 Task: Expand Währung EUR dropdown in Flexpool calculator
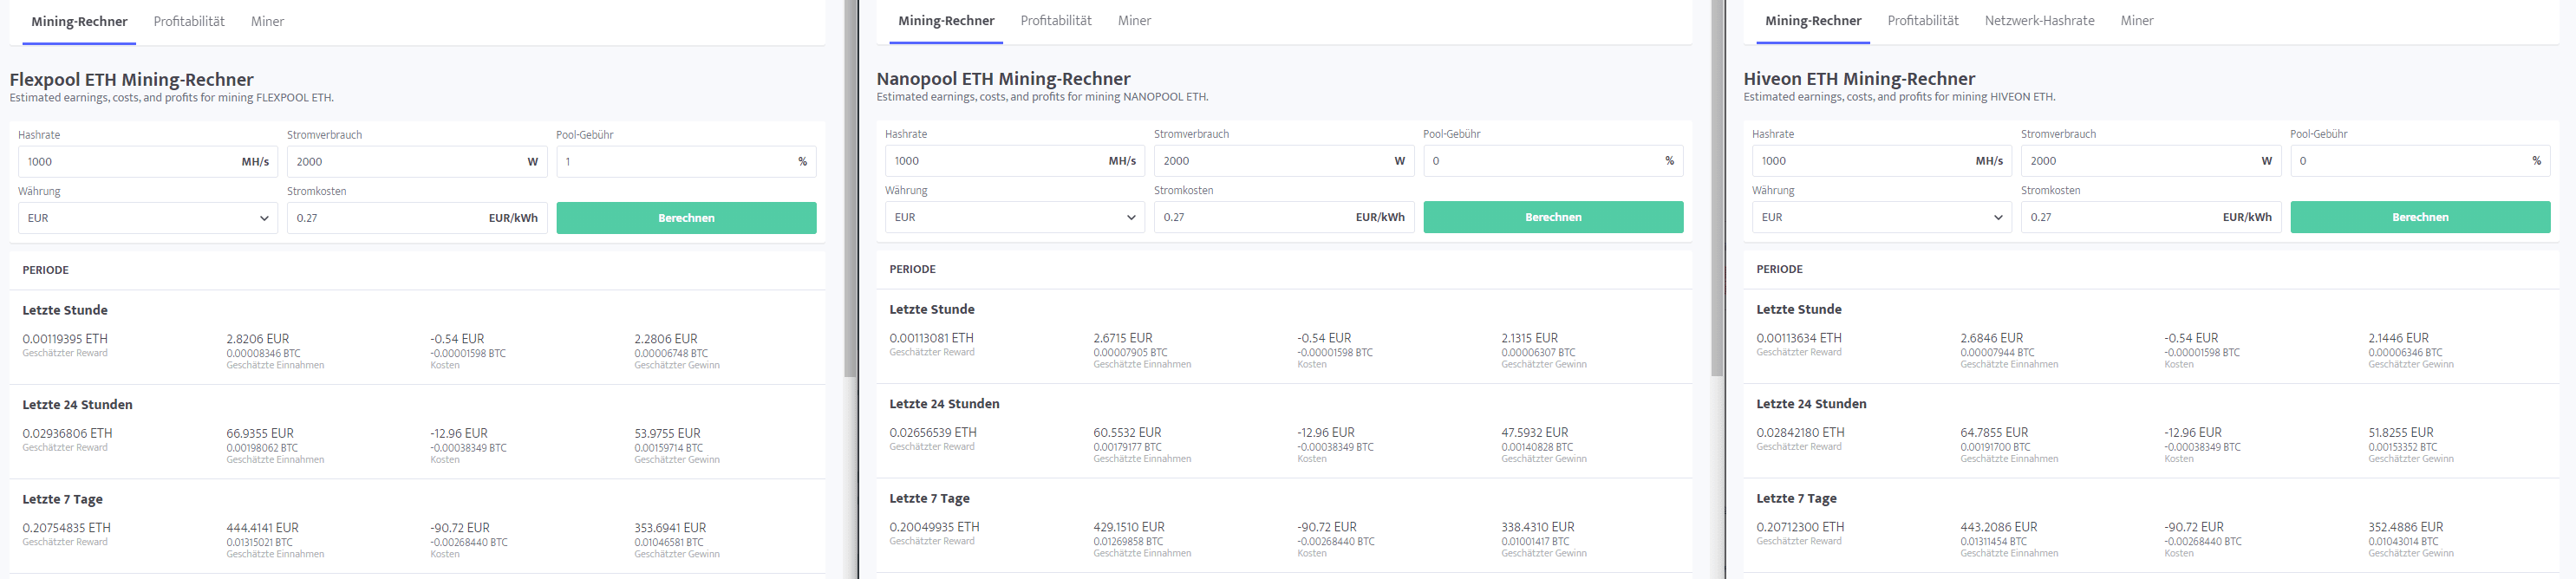148,218
